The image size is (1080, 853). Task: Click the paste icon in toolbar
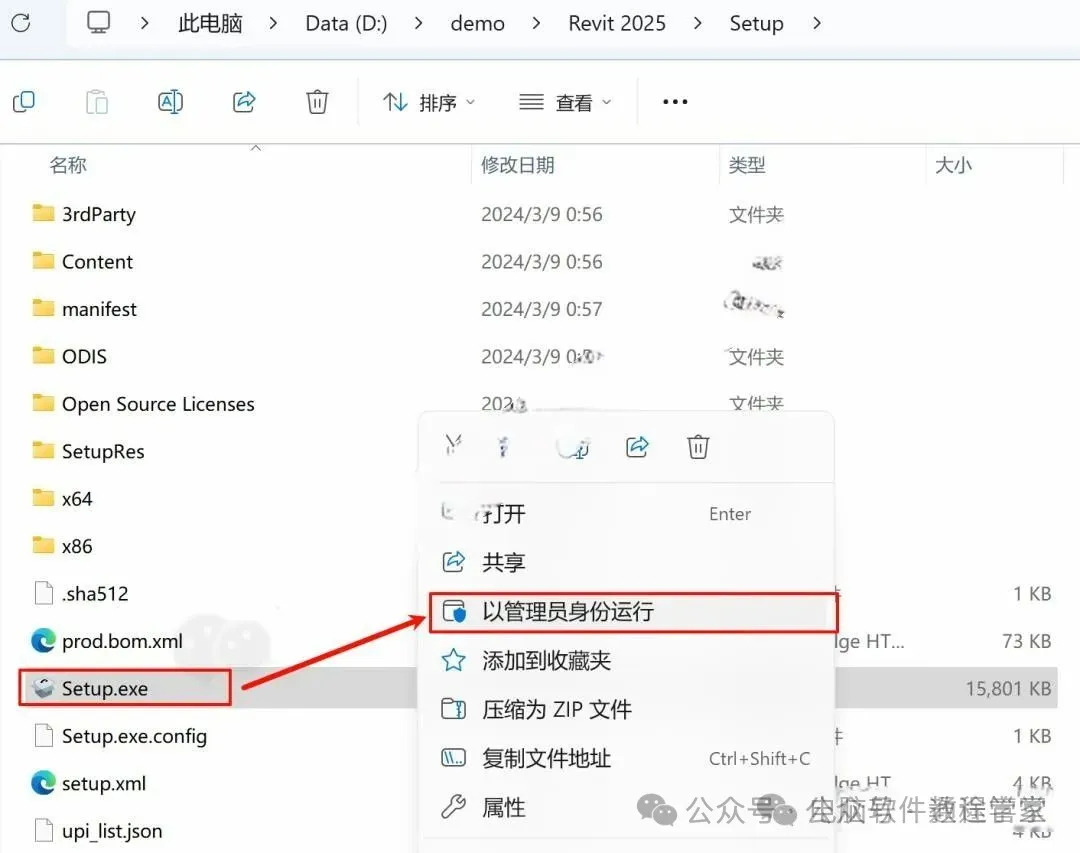[96, 102]
